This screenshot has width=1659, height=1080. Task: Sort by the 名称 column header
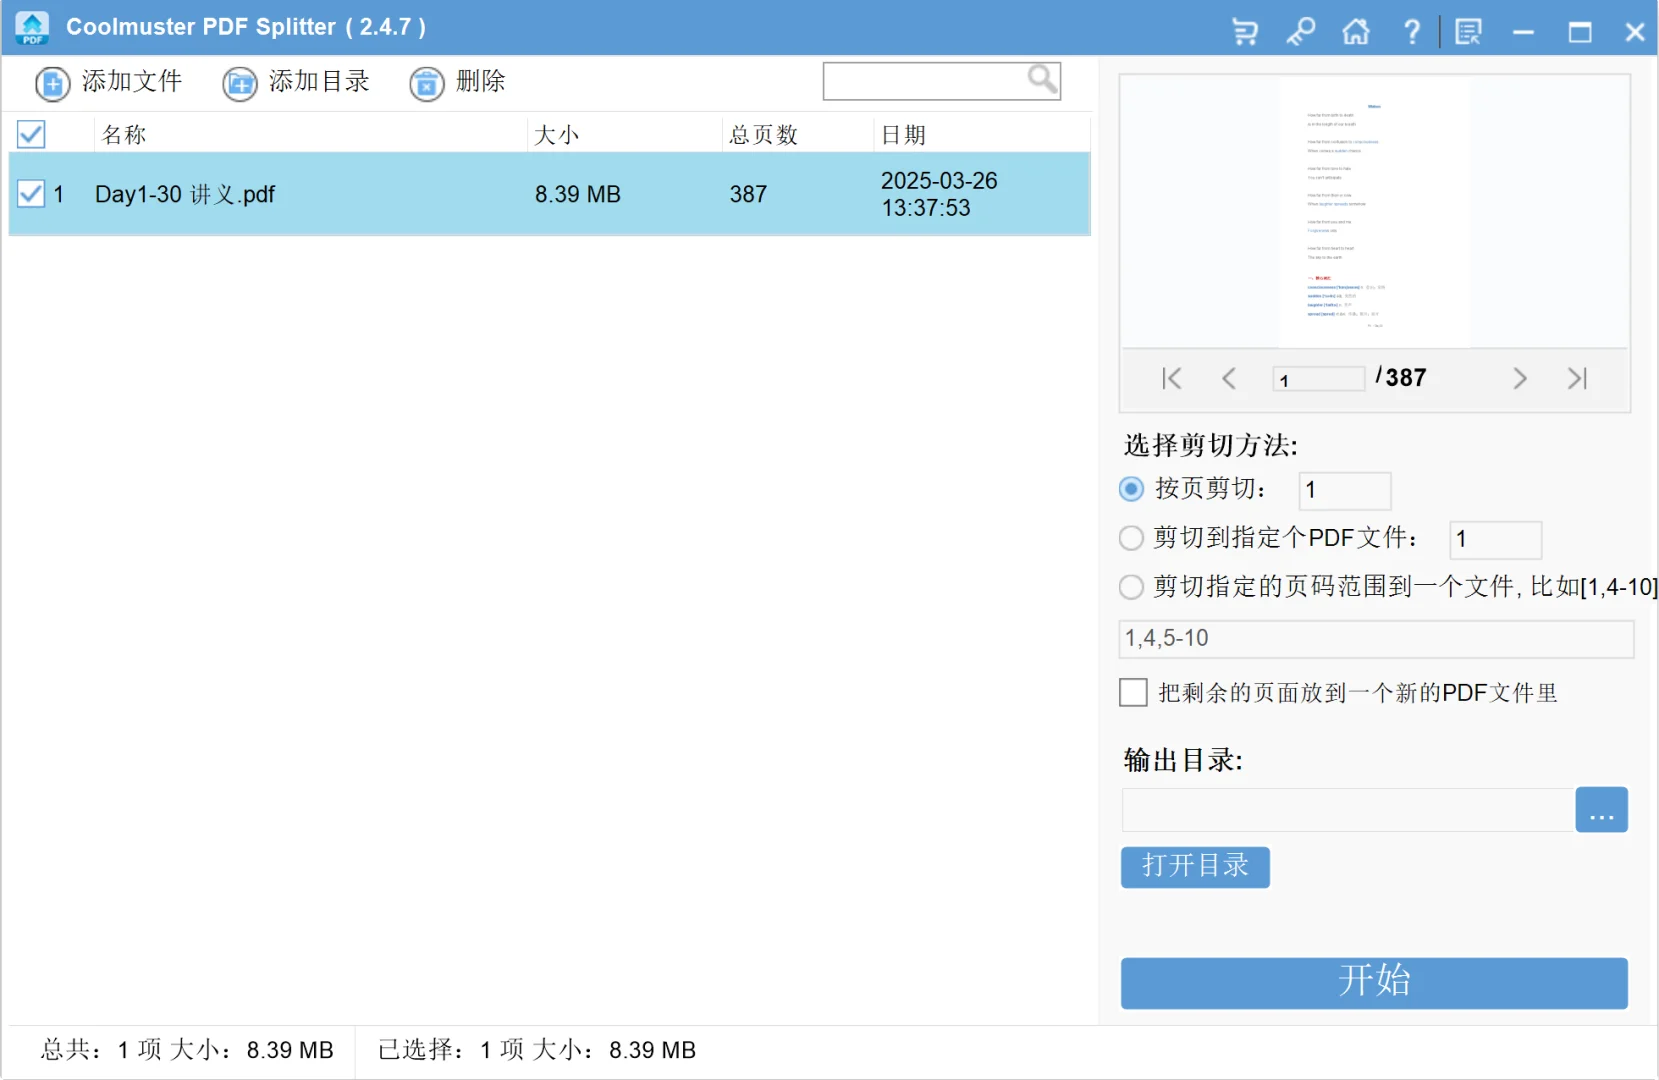pyautogui.click(x=124, y=135)
